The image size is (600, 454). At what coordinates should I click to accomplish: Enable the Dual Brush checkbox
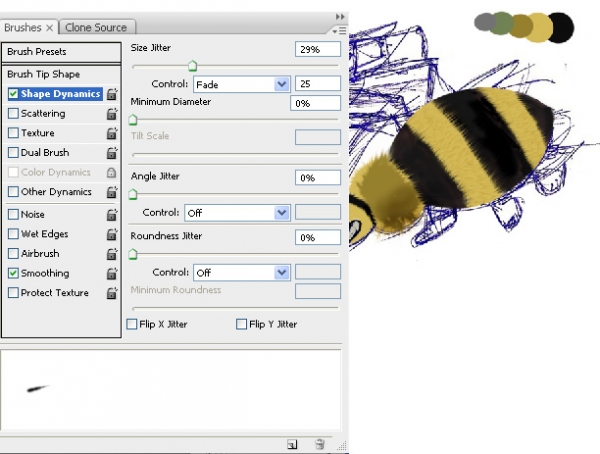(x=13, y=152)
